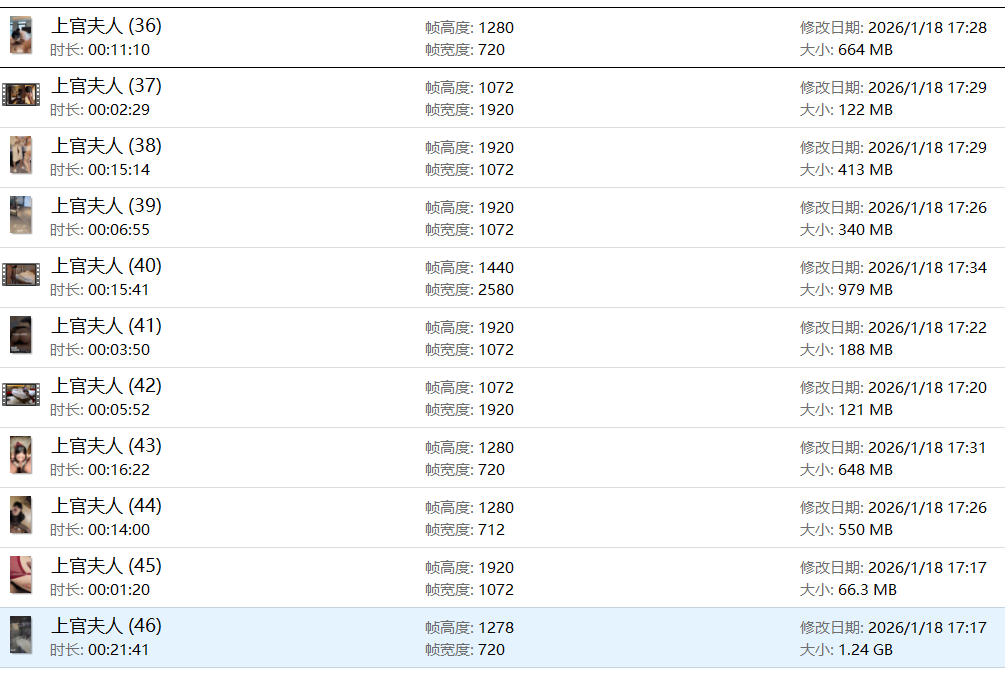Click the file name 上官夫人 (38)
The image size is (1005, 673).
point(106,146)
